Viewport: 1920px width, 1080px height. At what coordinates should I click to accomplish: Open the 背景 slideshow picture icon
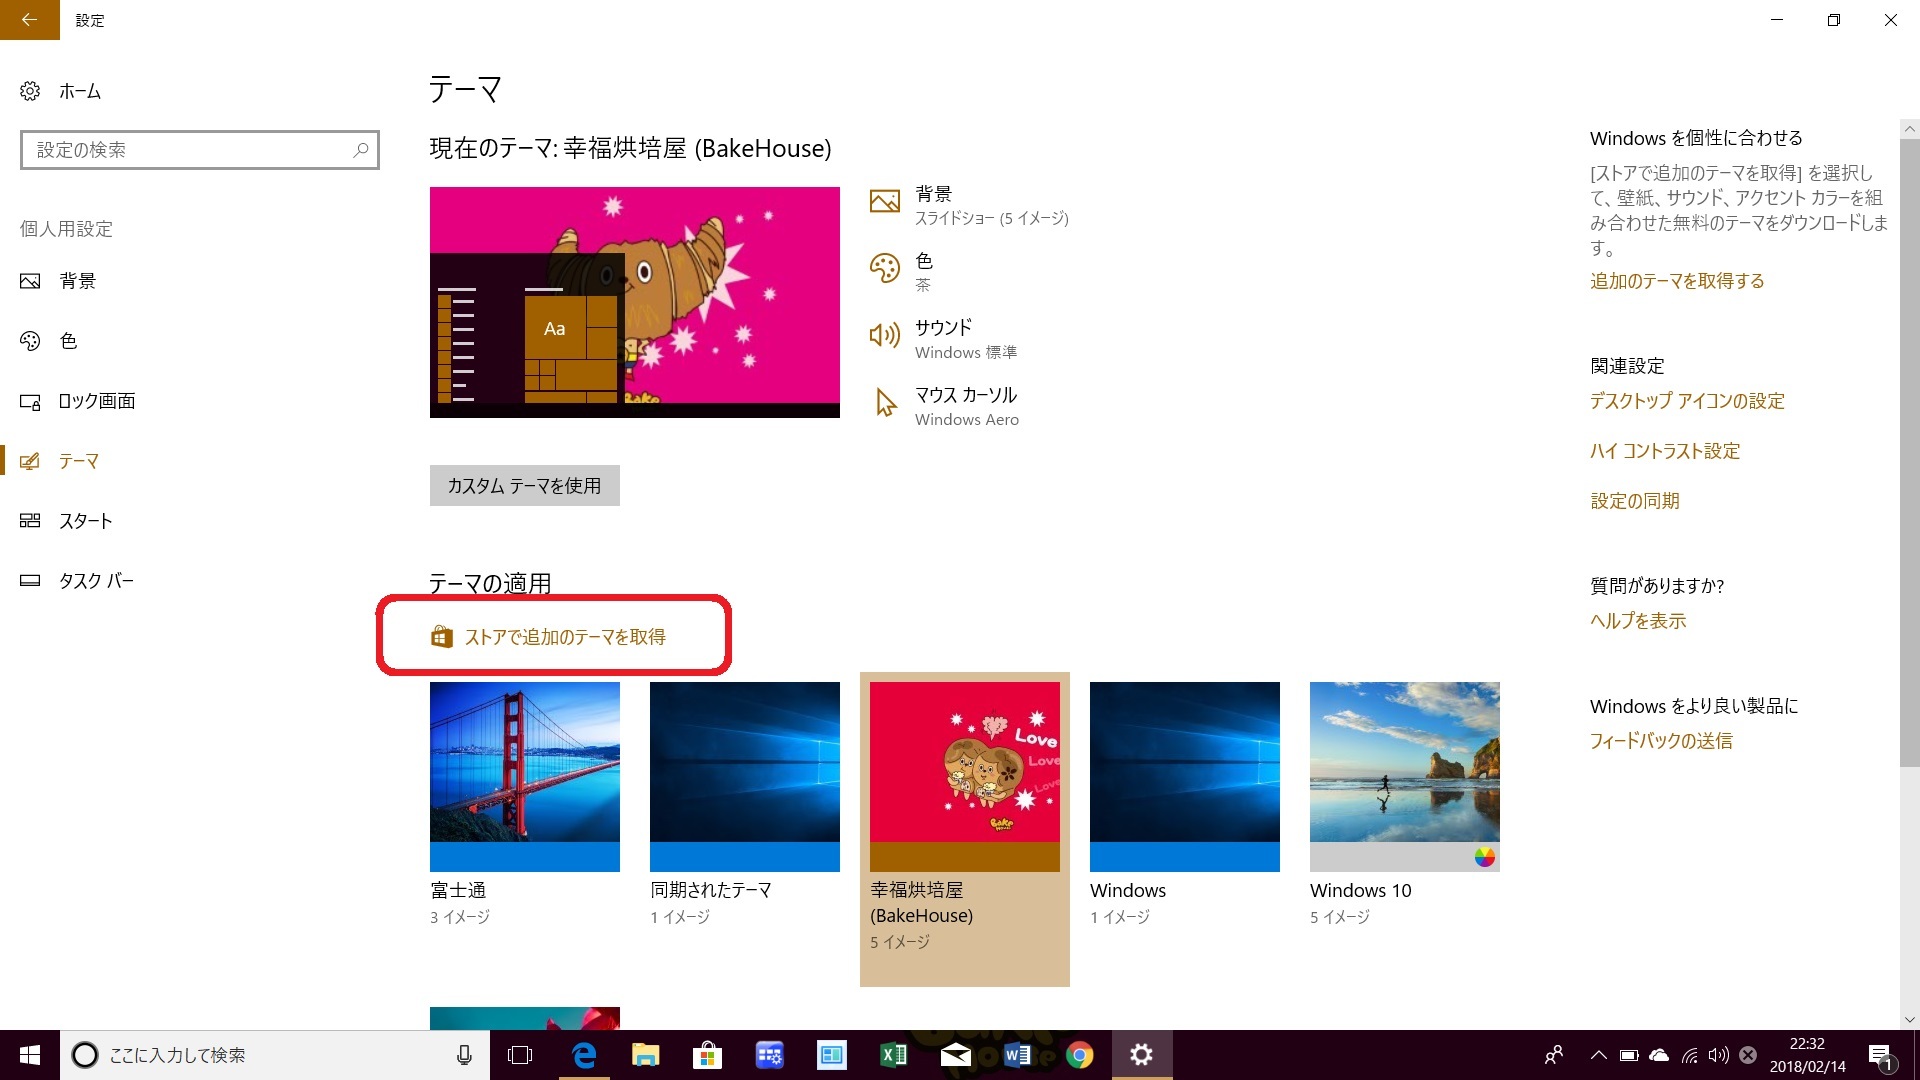tap(885, 202)
